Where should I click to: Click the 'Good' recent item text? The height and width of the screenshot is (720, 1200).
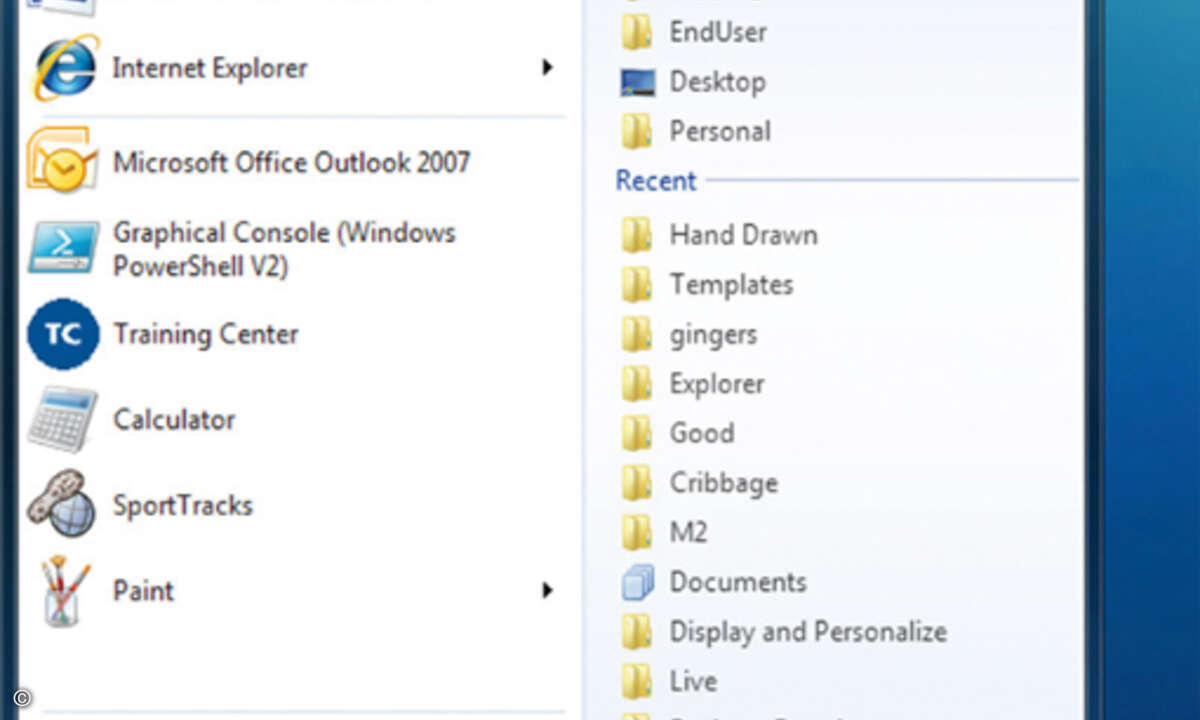pos(702,433)
